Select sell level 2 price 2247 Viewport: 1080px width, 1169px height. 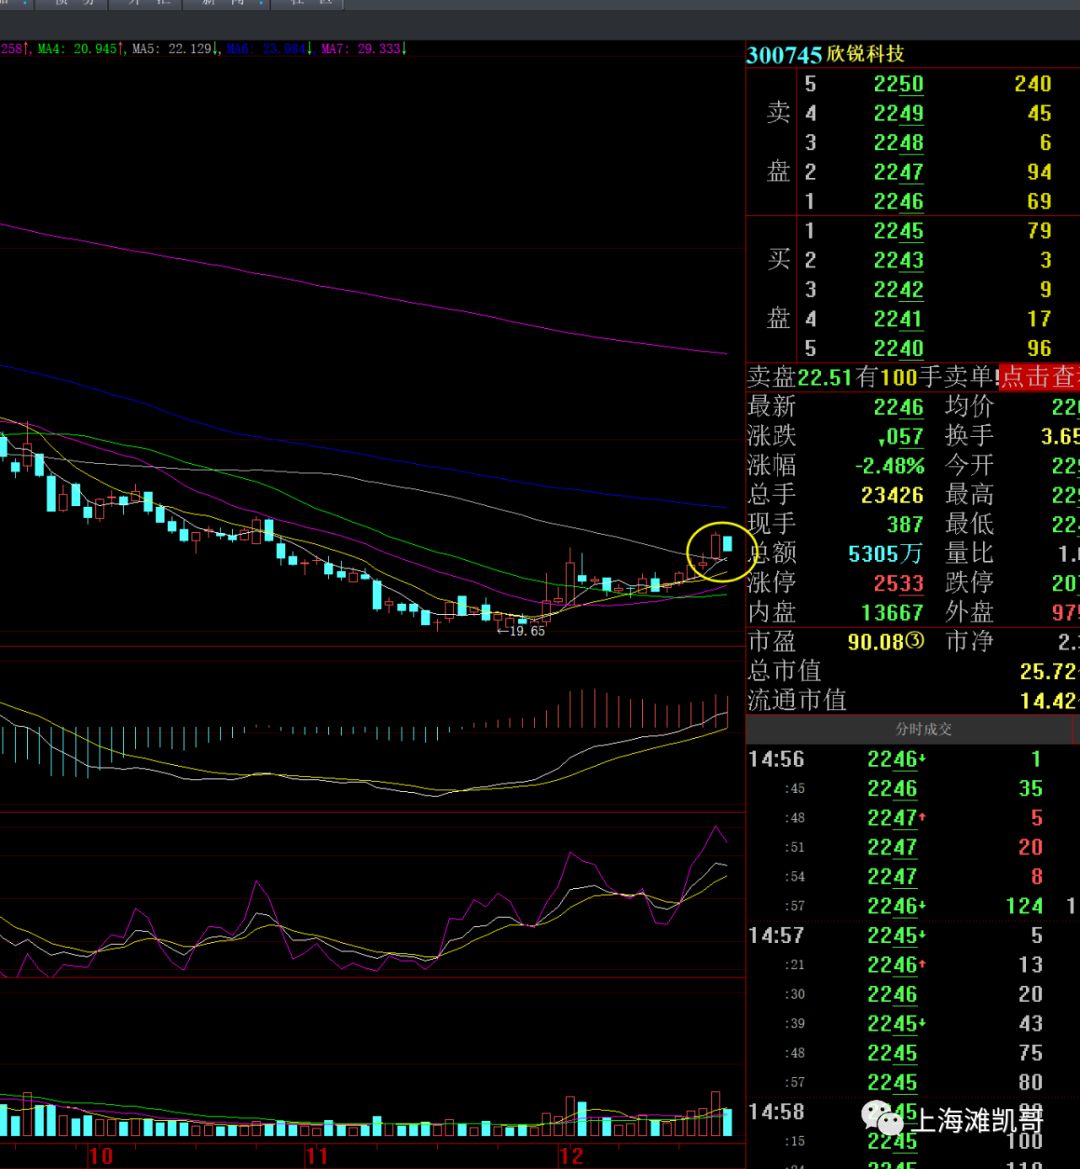coord(898,172)
